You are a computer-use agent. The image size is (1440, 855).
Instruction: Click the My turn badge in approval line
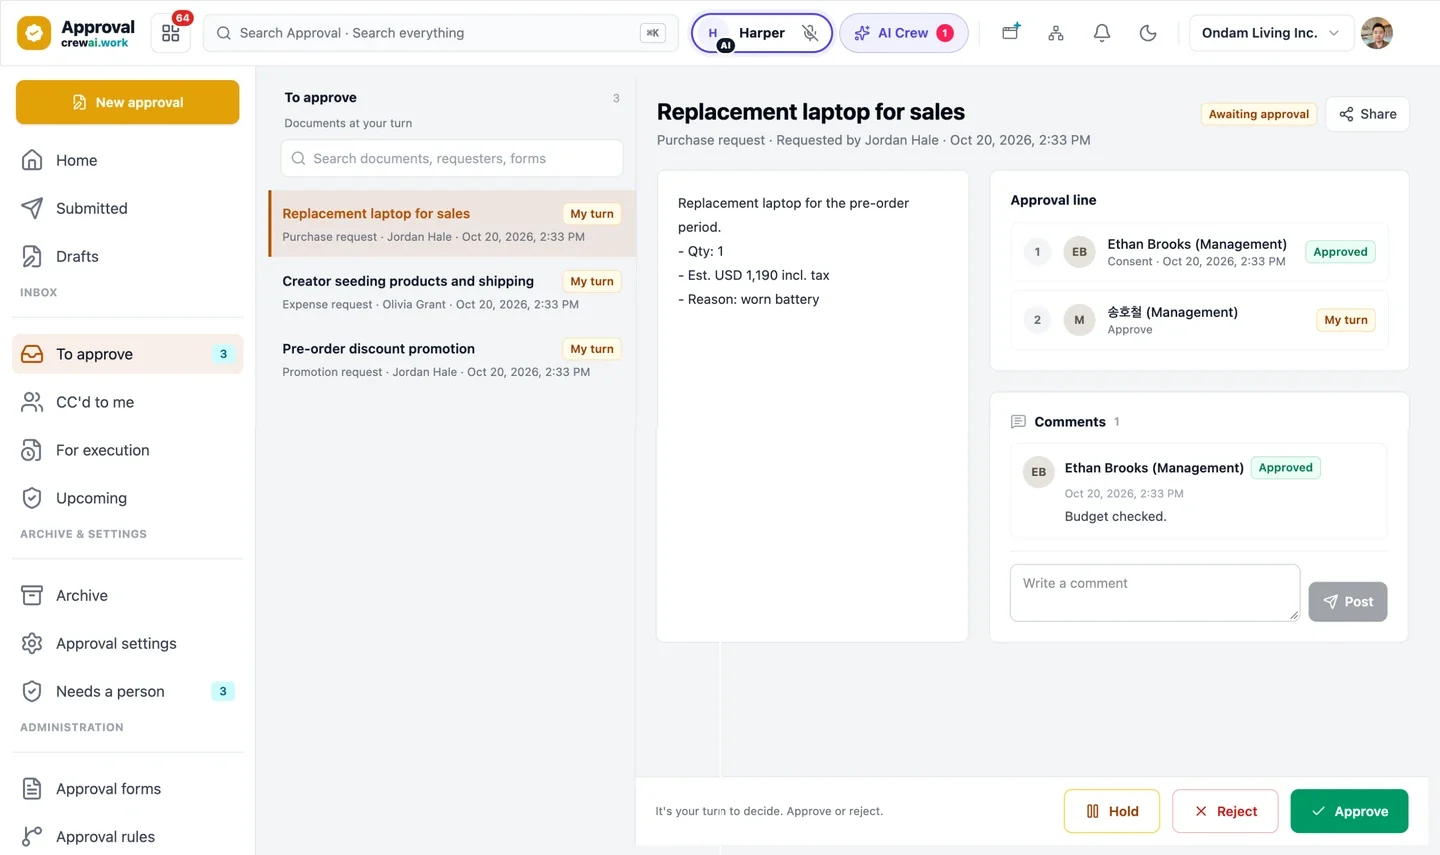(1346, 320)
